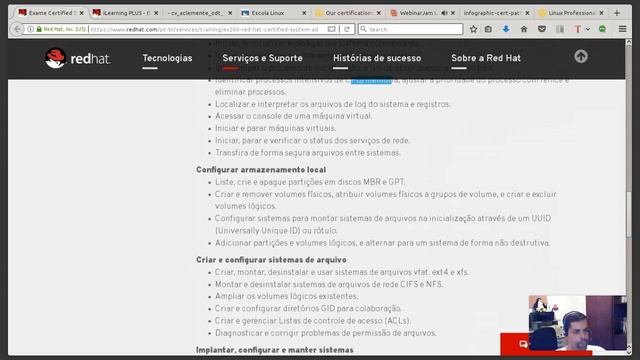This screenshot has height=360, width=640.
Task: Click 'Localizar e interpretar os arquivos de log' item
Action: click(333, 104)
